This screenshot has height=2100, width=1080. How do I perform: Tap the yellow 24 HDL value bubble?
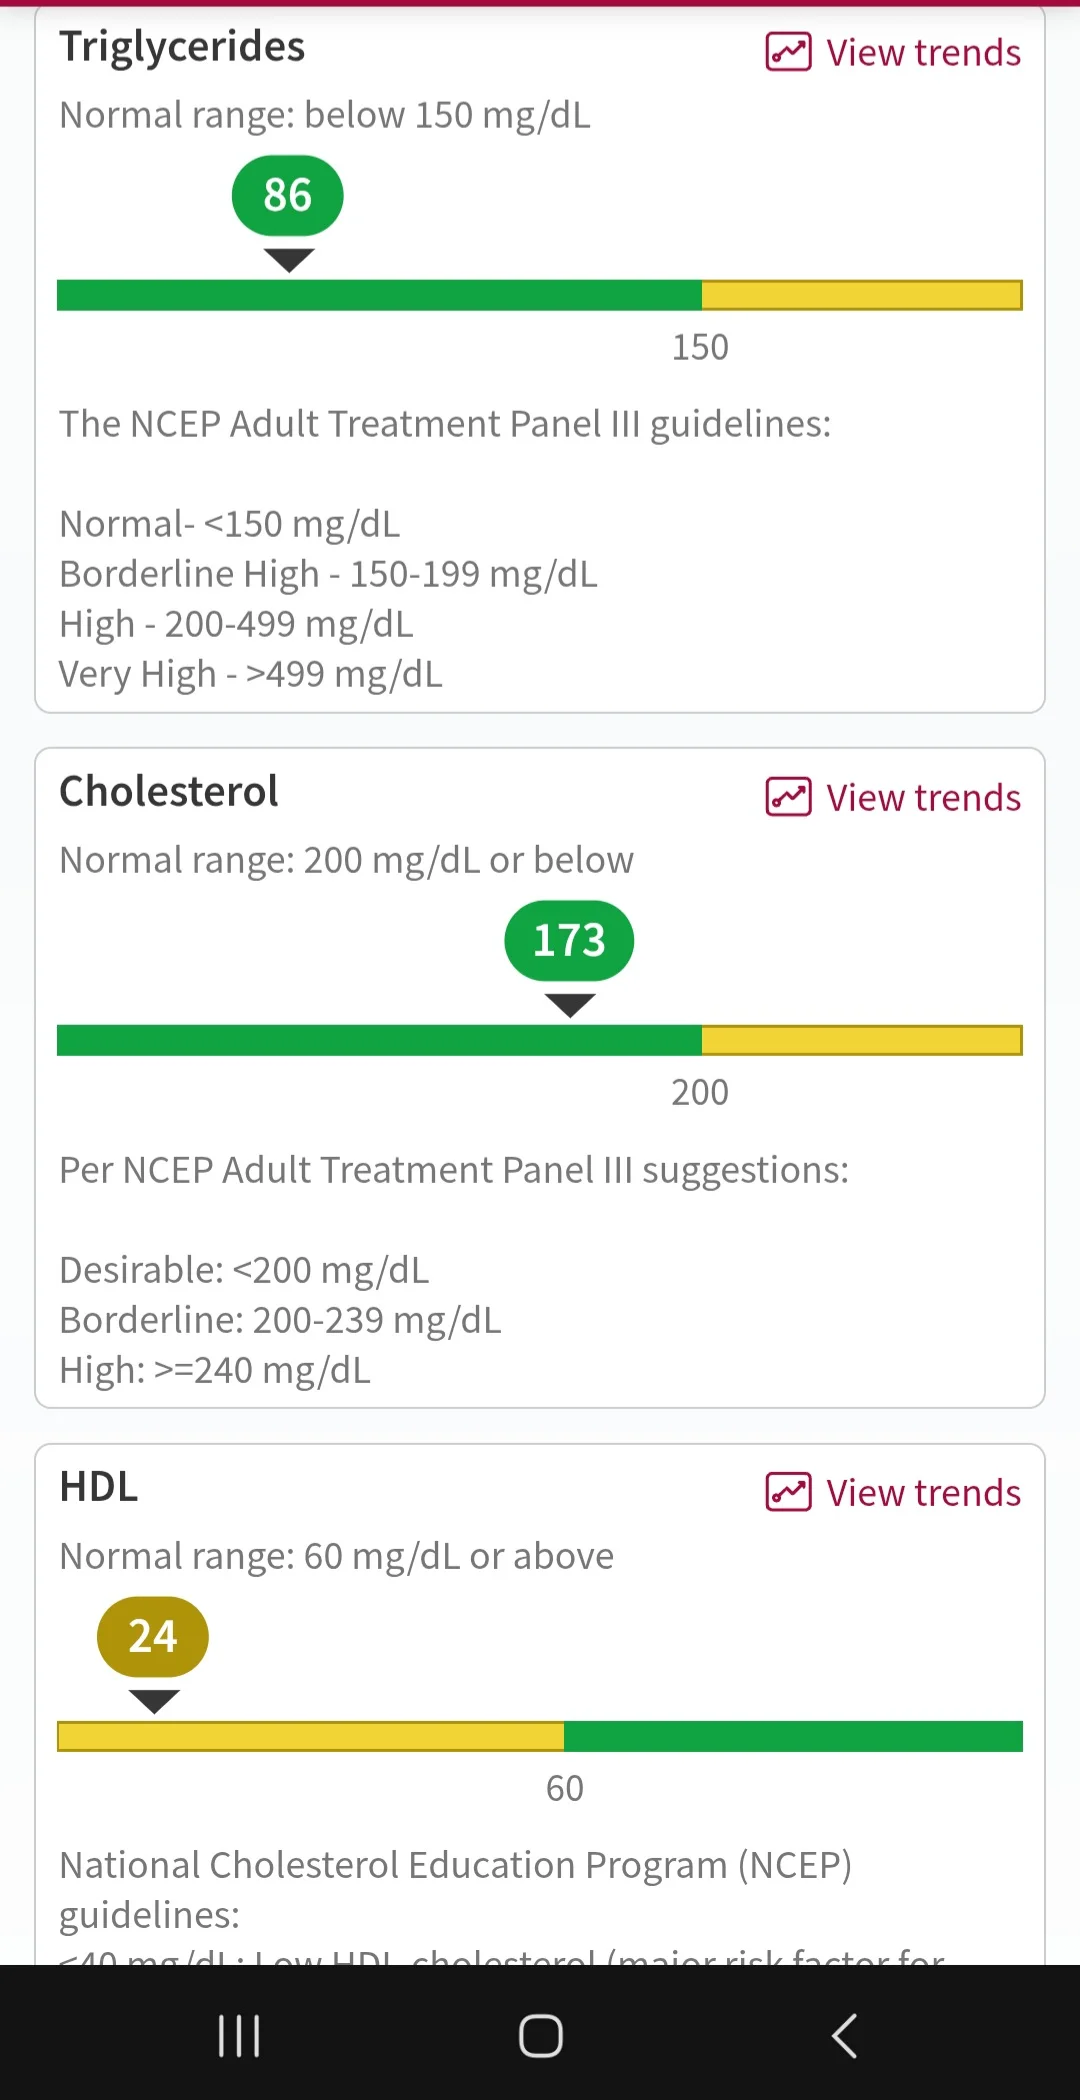(153, 1636)
